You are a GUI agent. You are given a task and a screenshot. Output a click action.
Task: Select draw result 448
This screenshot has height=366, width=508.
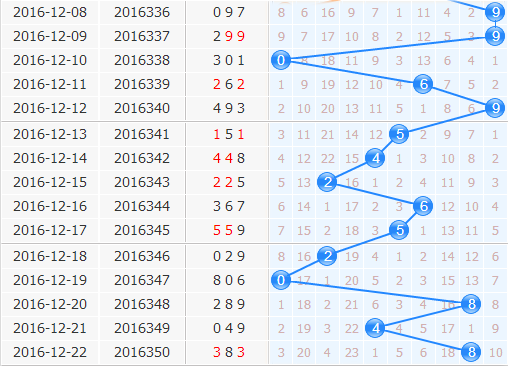pyautogui.click(x=229, y=158)
